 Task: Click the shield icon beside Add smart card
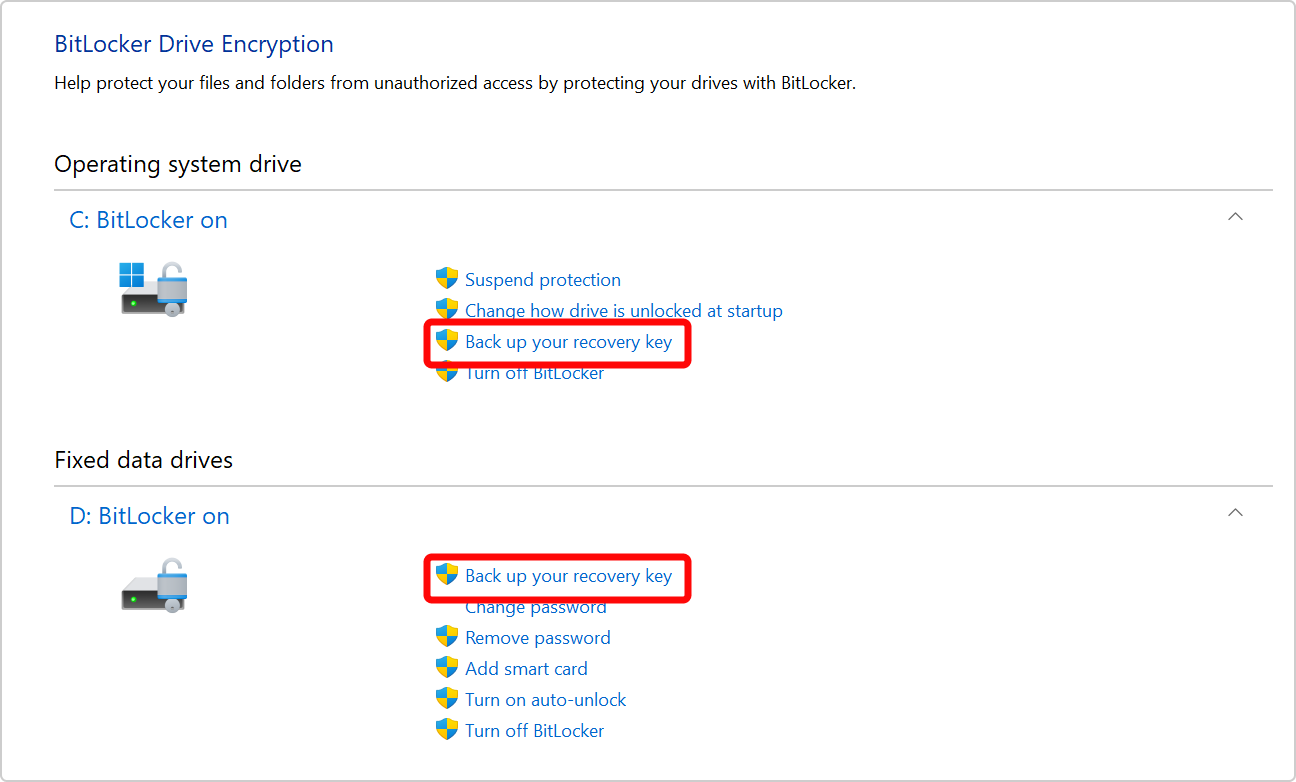pyautogui.click(x=447, y=668)
